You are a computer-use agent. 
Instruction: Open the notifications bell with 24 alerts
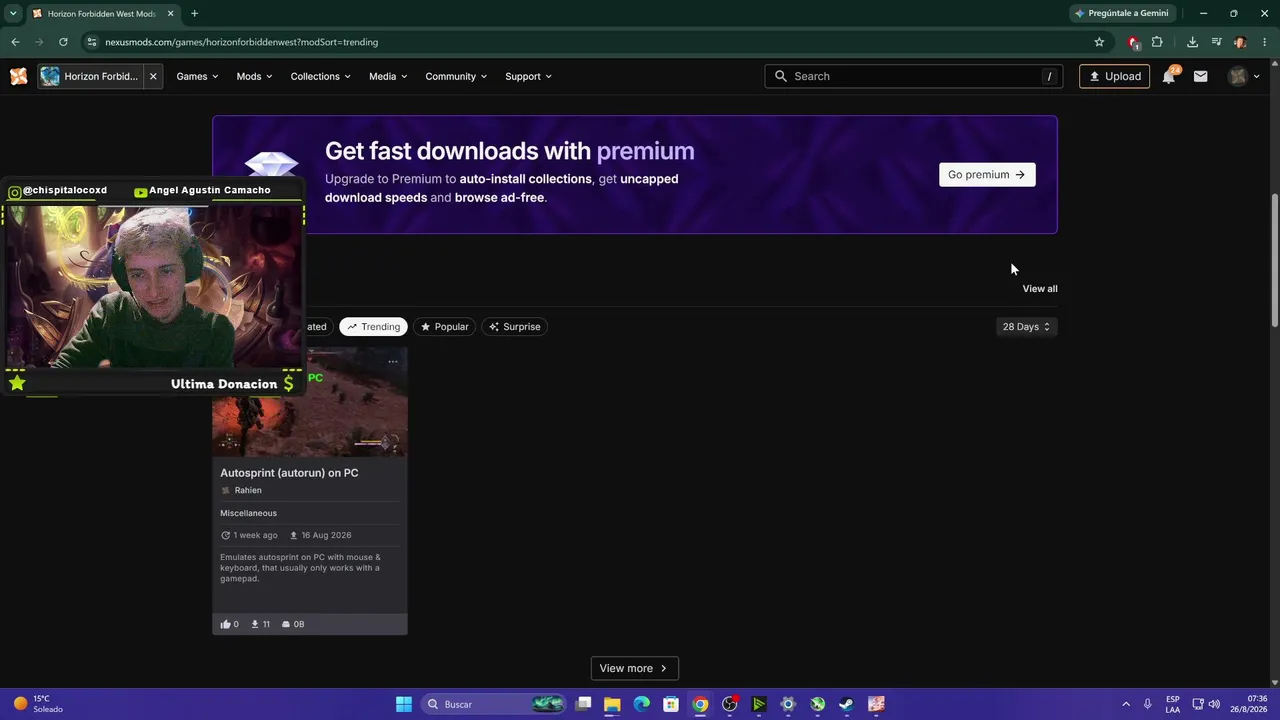(1168, 76)
